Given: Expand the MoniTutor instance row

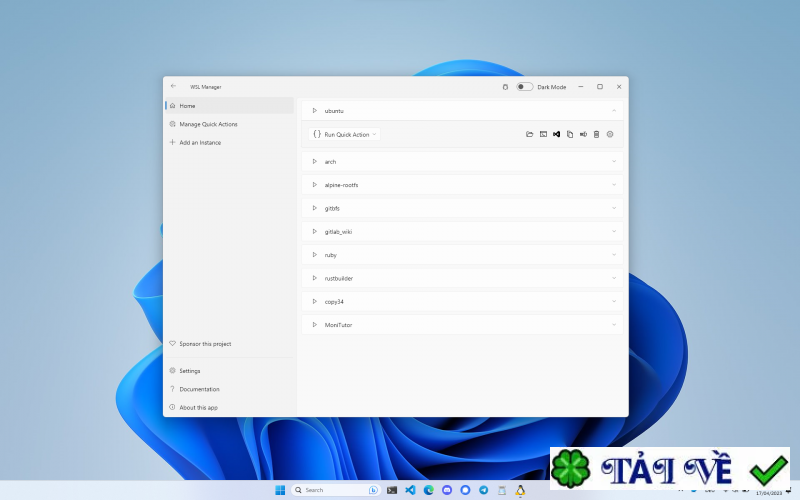Looking at the screenshot, I should (x=614, y=324).
